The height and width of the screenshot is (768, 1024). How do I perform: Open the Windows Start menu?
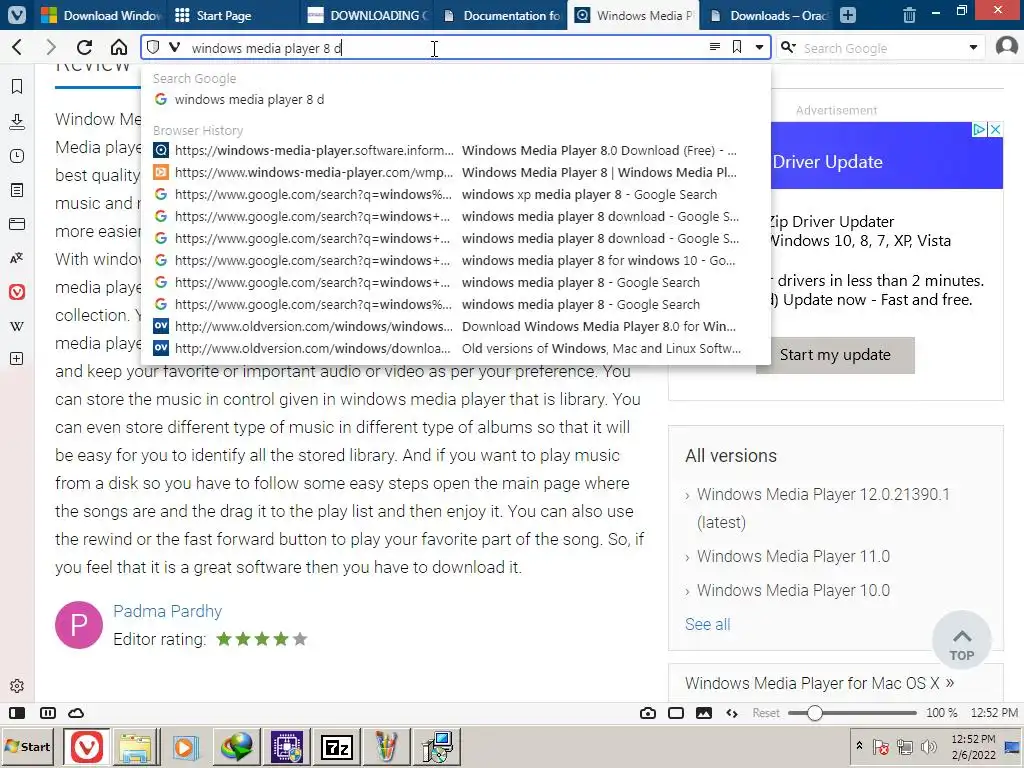click(28, 746)
